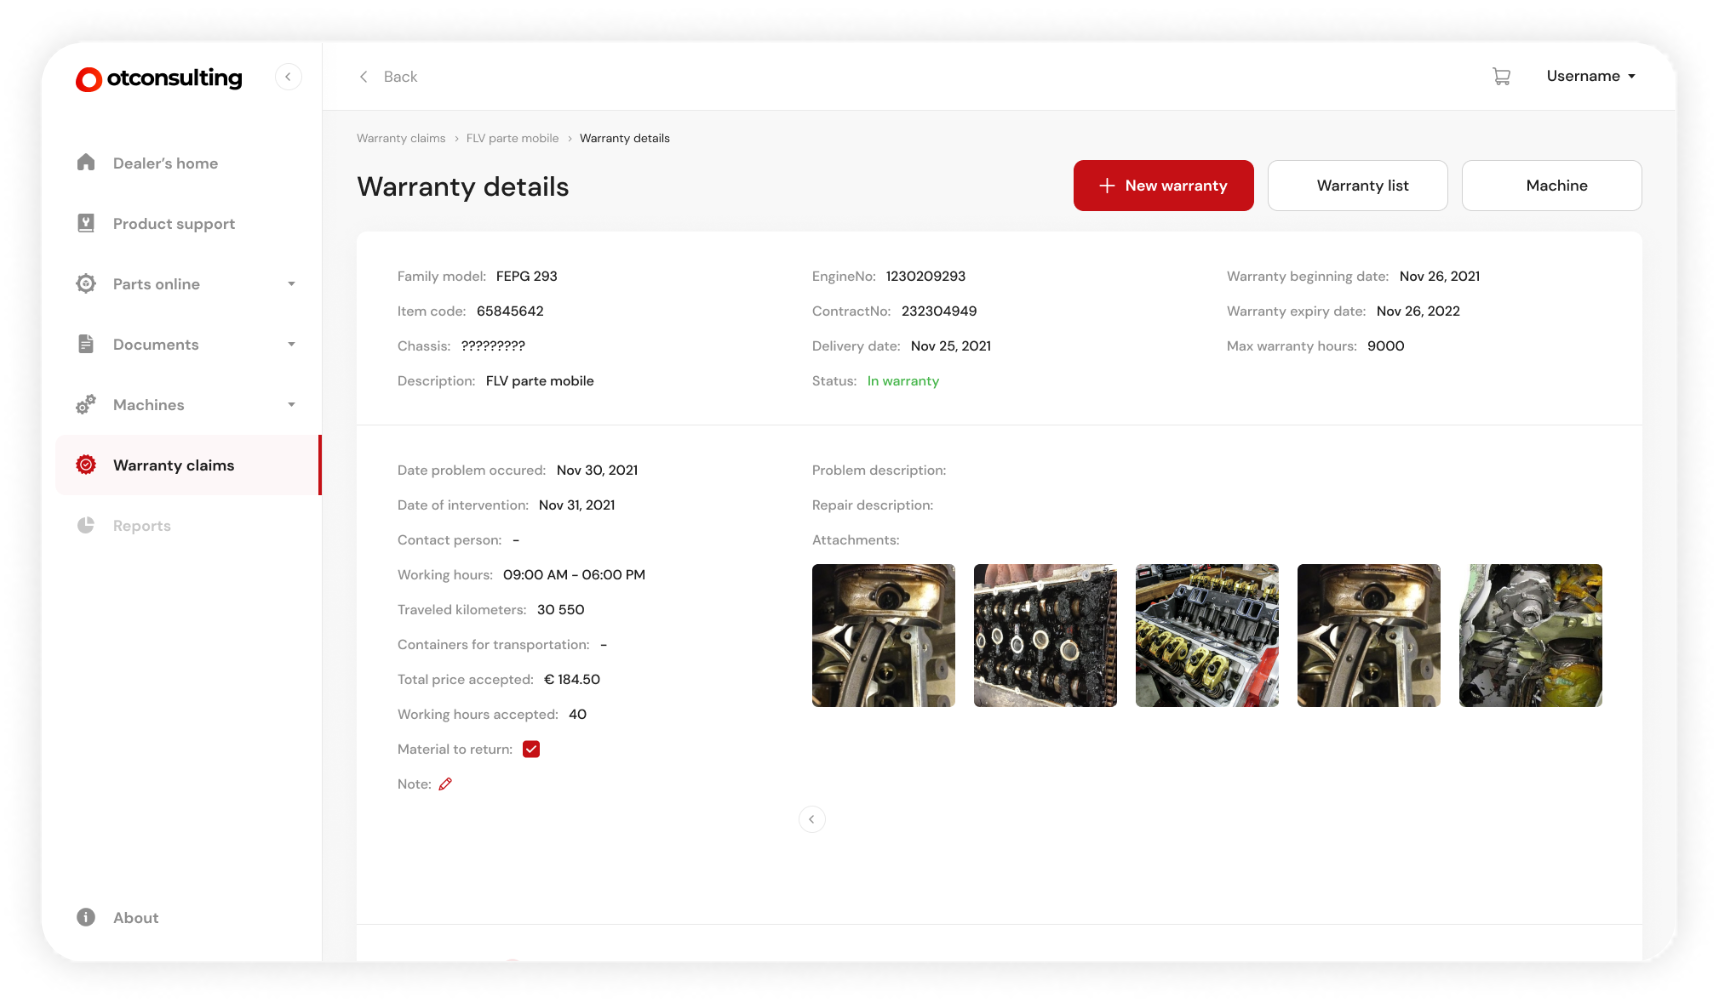
Task: Open the shopping cart
Action: click(x=1501, y=76)
